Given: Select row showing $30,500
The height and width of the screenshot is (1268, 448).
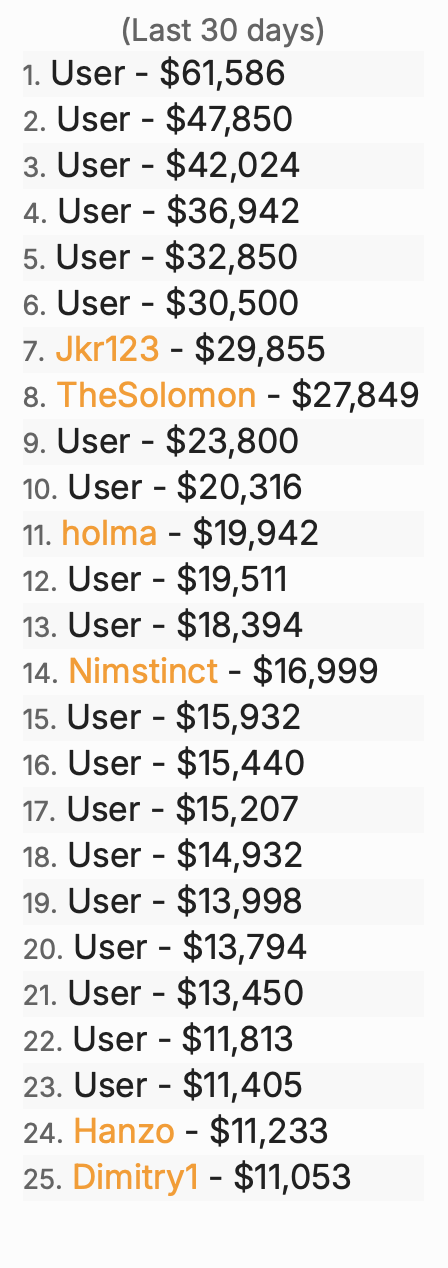Looking at the screenshot, I should coord(224,303).
